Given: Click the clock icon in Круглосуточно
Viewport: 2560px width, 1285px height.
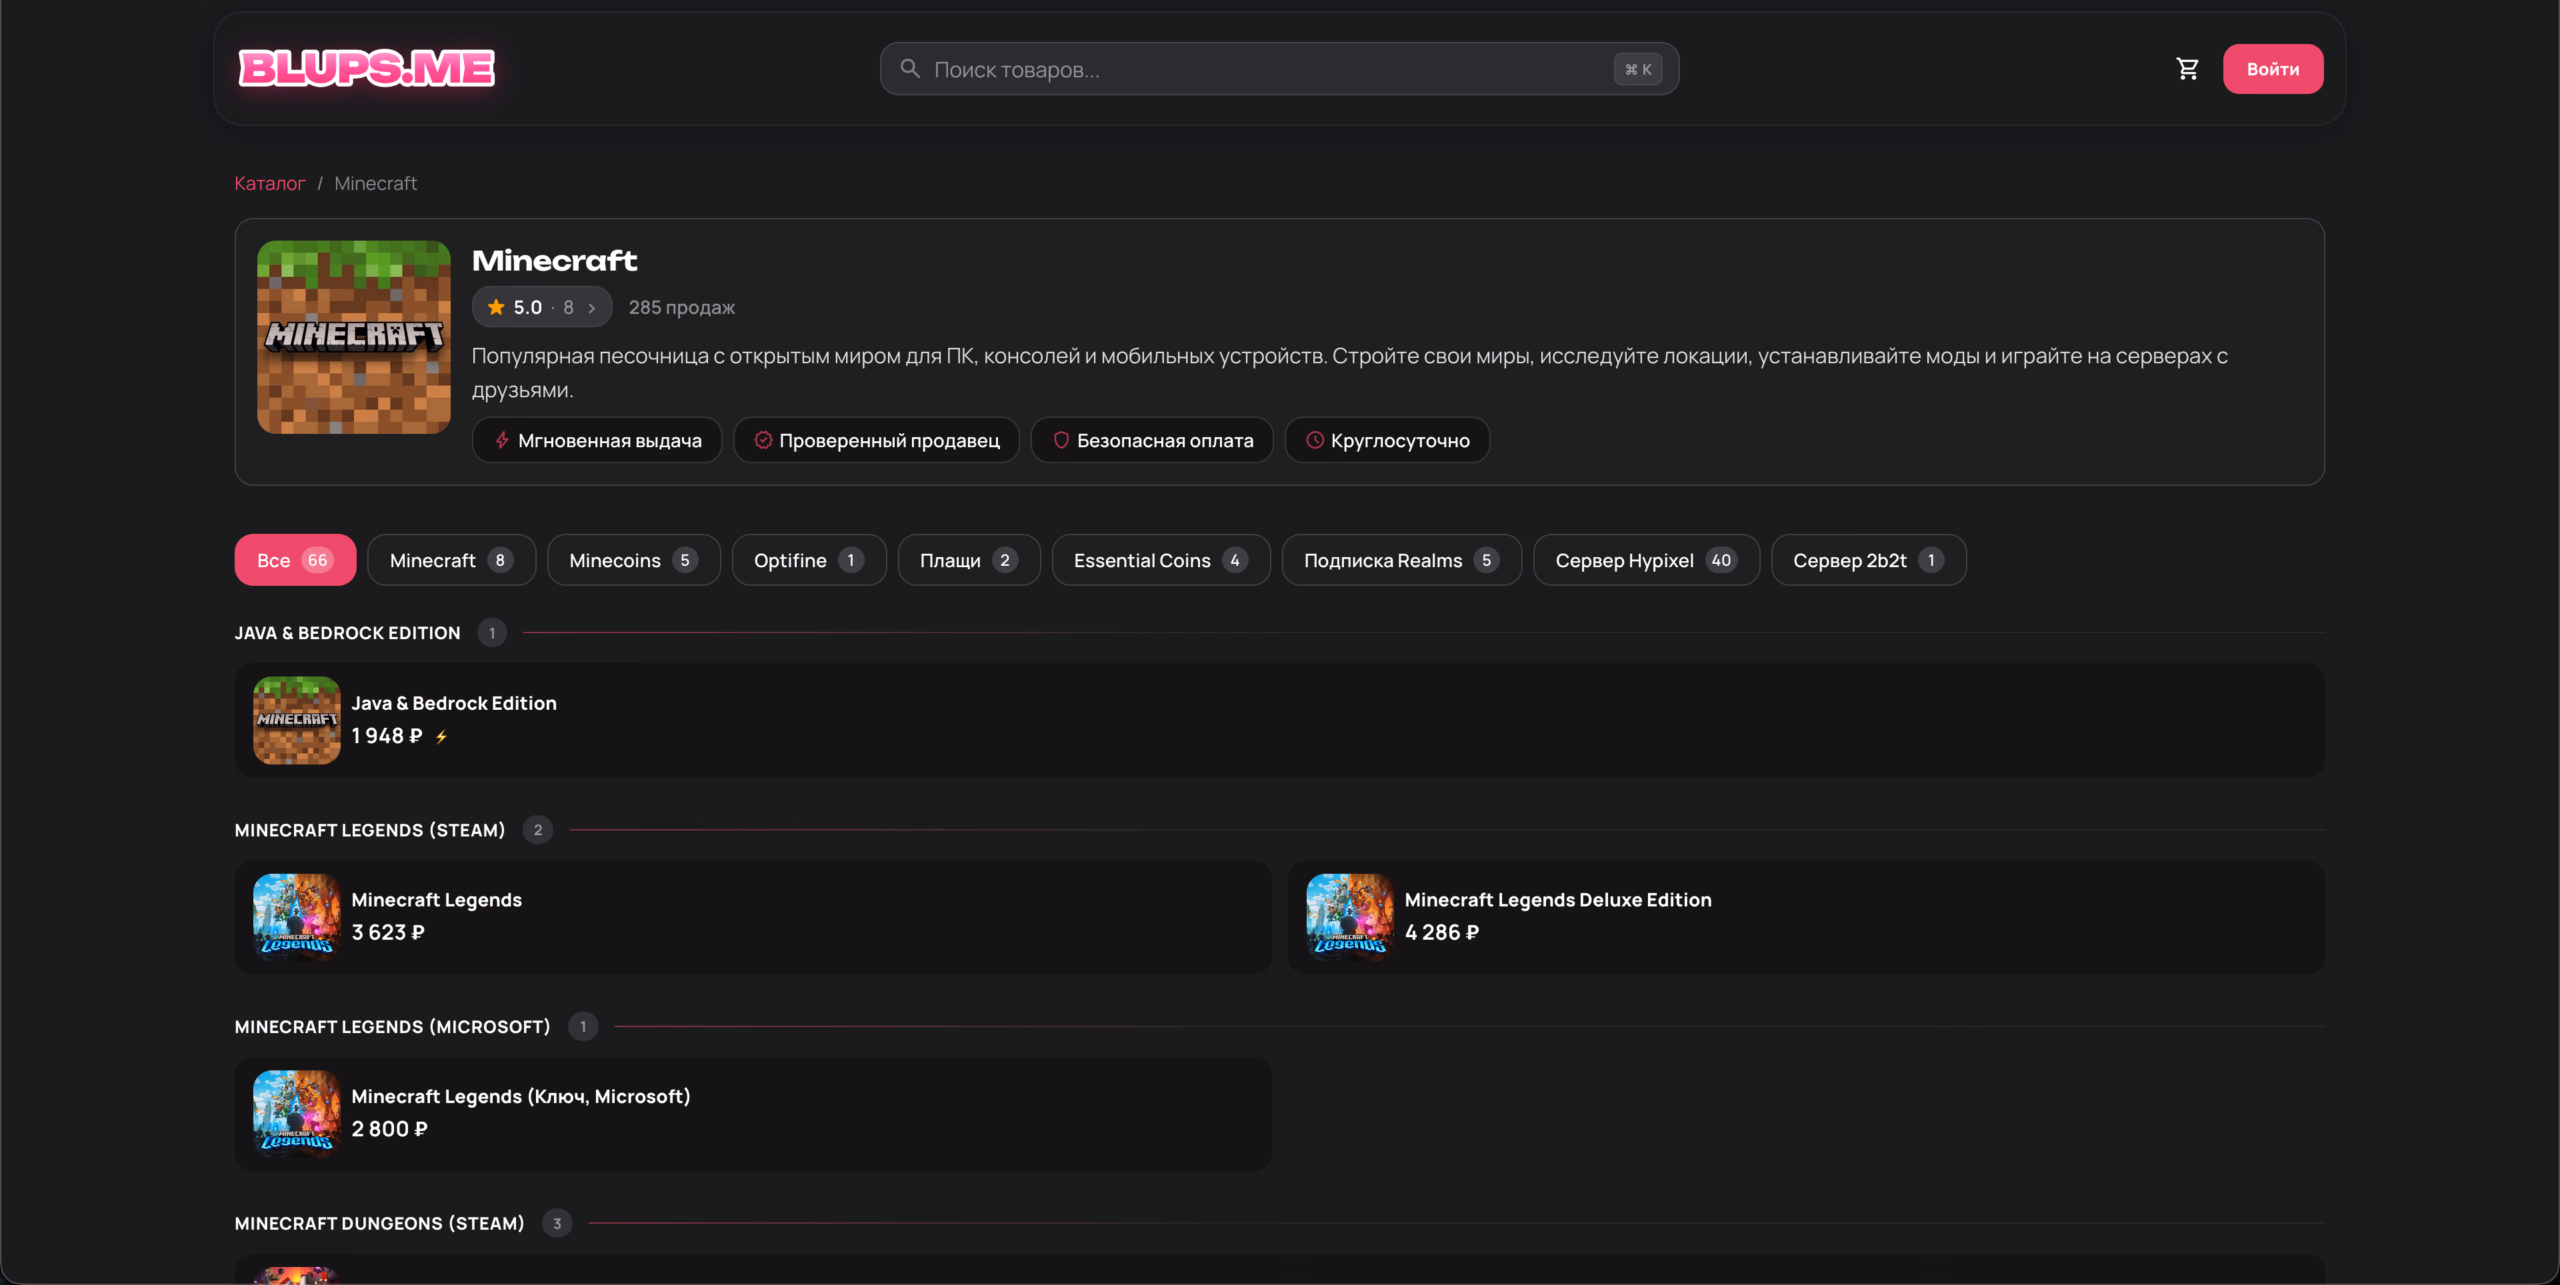Looking at the screenshot, I should 1315,440.
